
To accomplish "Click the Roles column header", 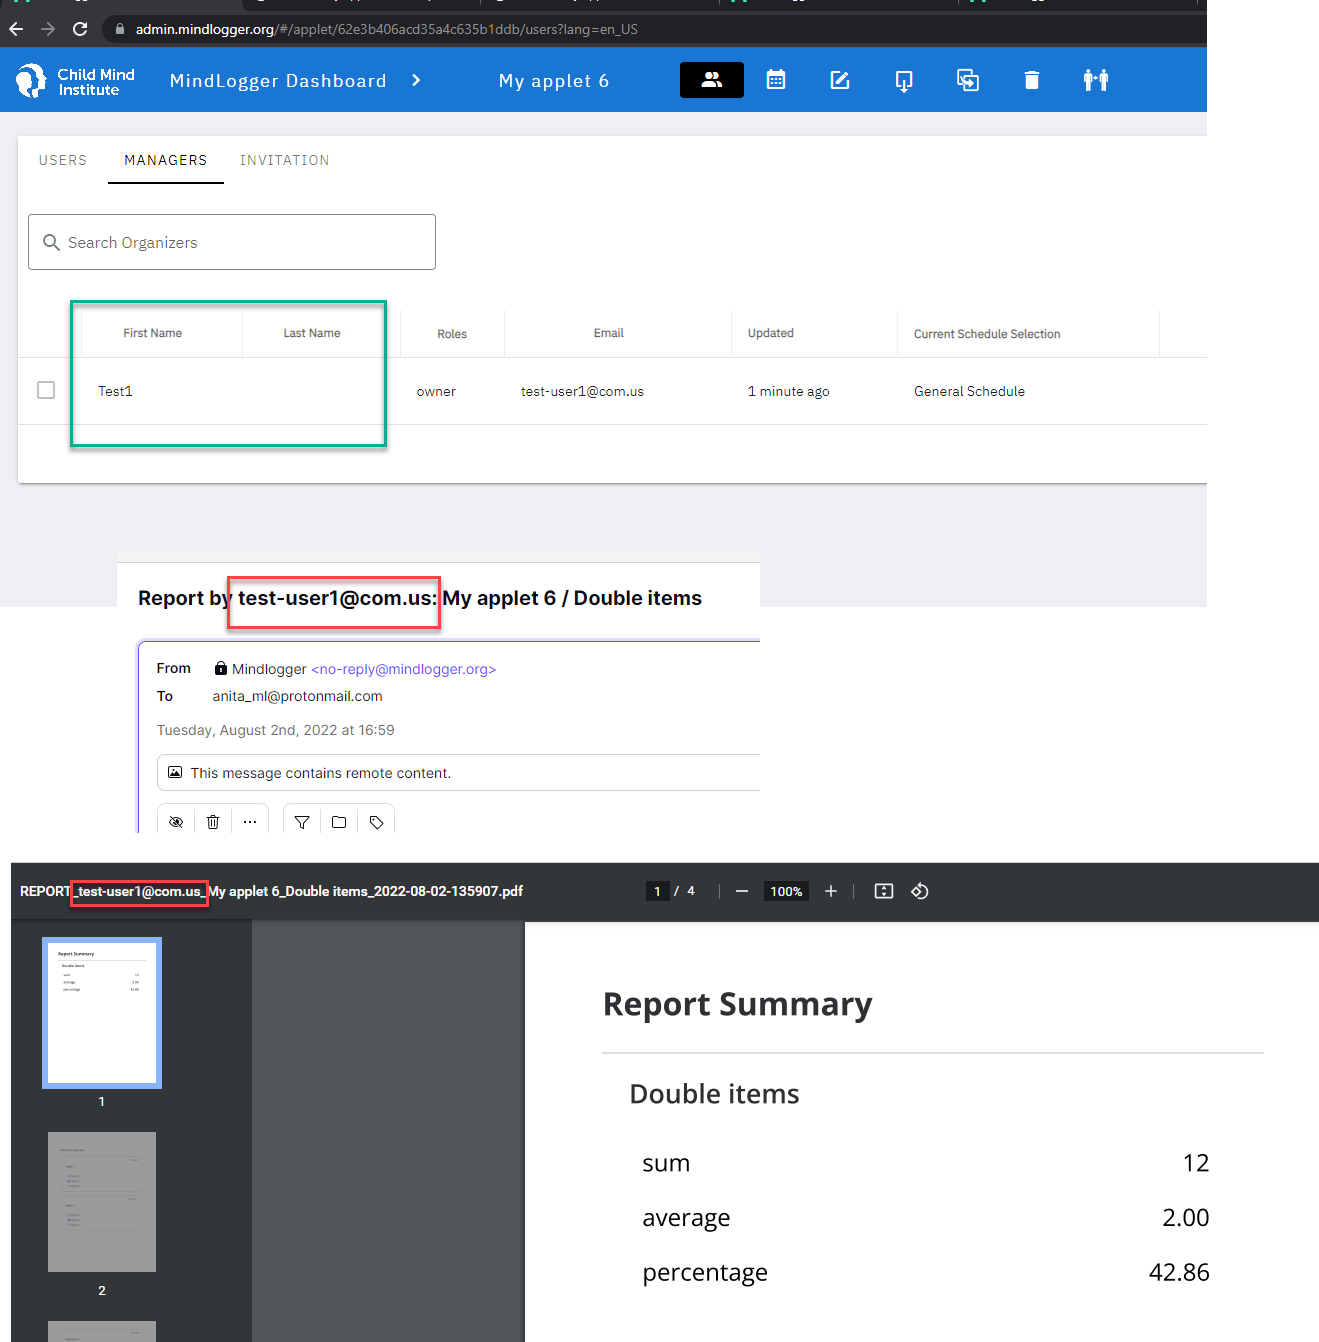I will click(x=452, y=334).
